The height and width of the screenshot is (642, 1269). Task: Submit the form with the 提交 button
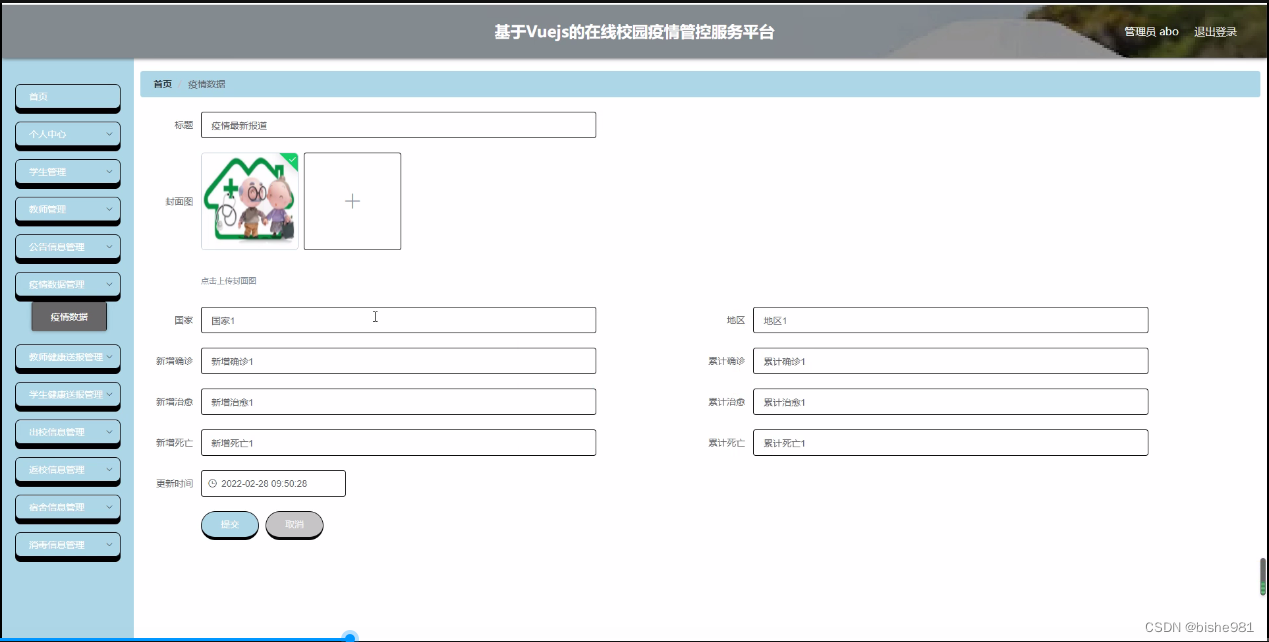click(x=229, y=524)
